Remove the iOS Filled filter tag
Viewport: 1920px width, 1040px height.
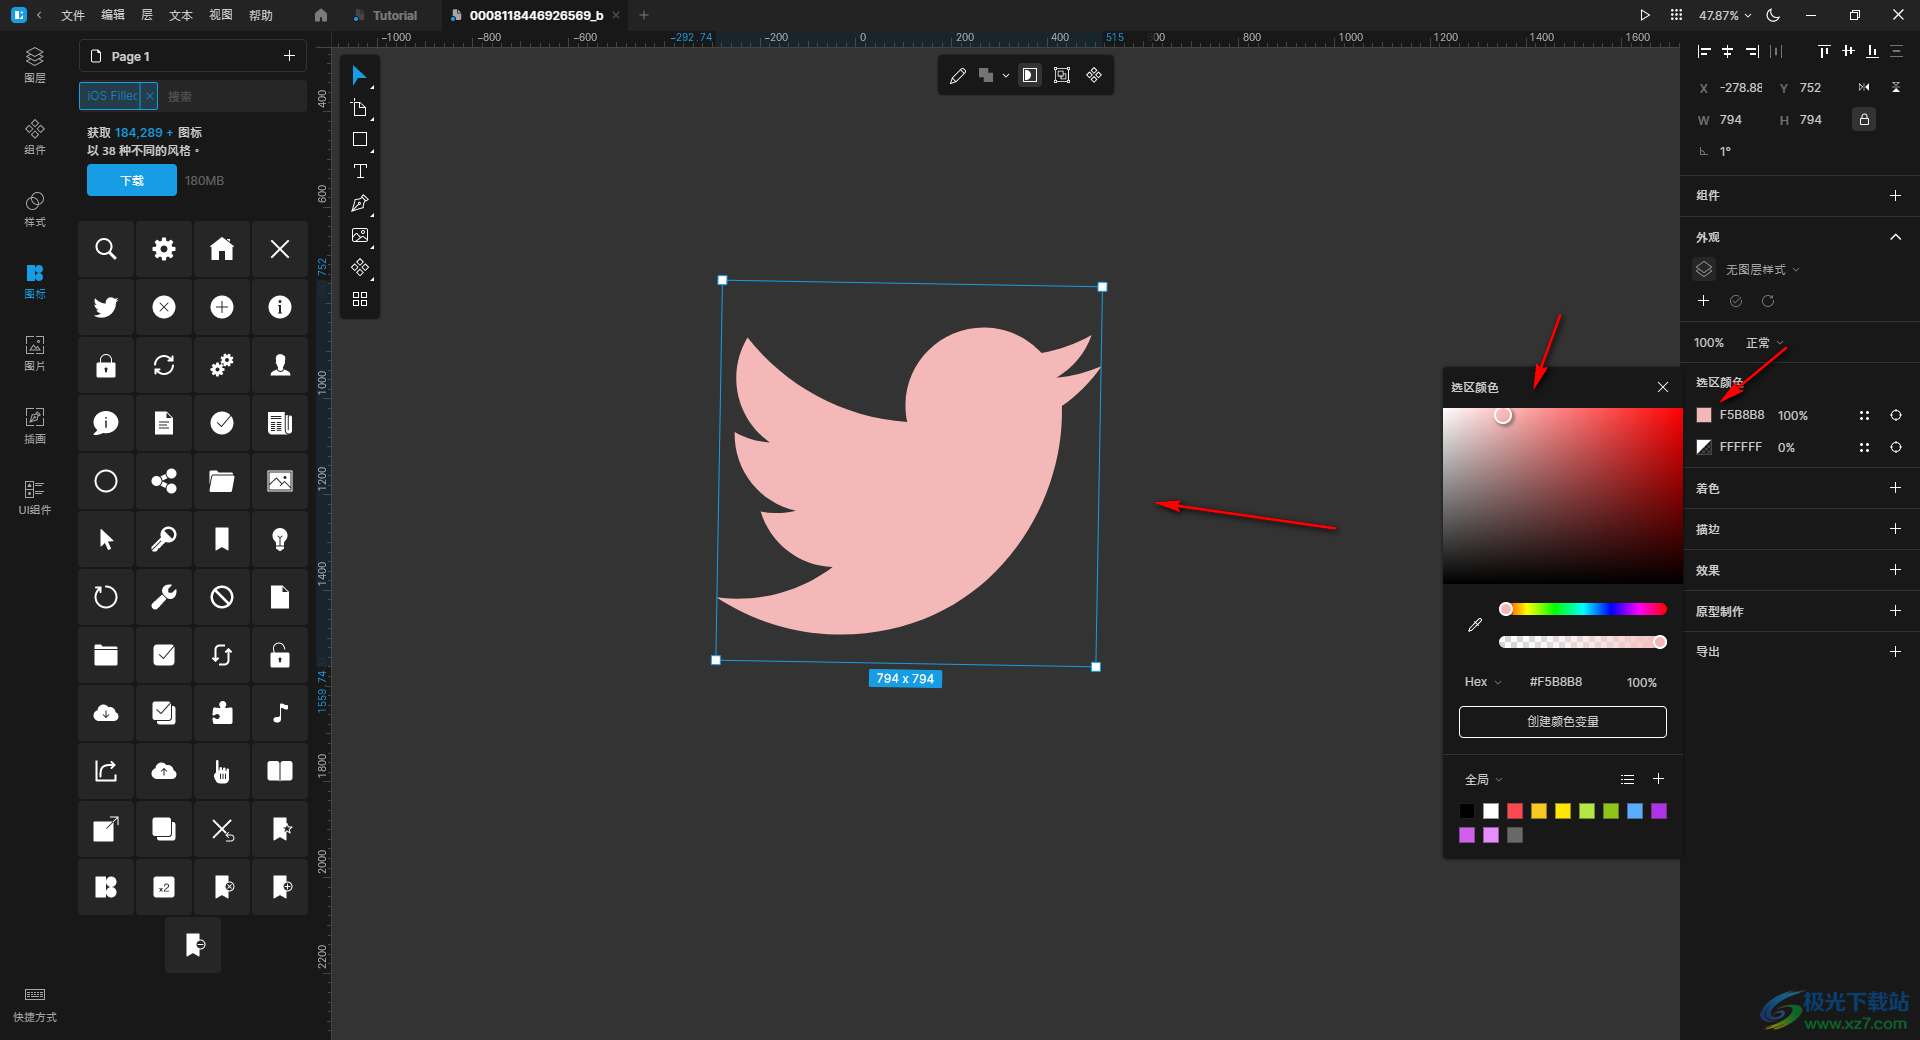[149, 96]
